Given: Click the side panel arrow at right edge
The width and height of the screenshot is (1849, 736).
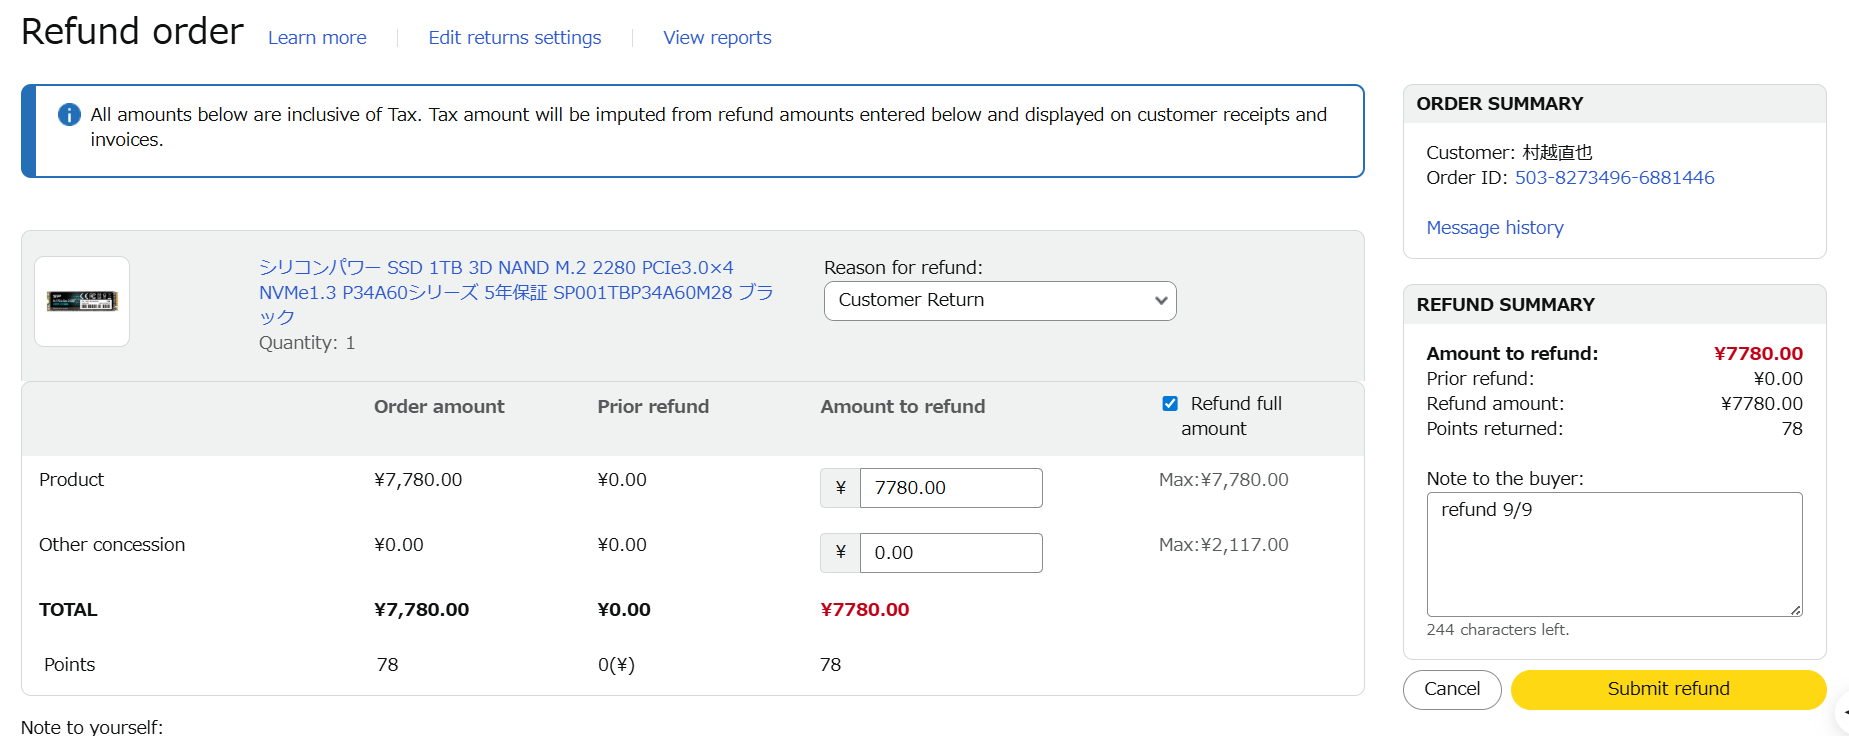Looking at the screenshot, I should coord(1844,712).
